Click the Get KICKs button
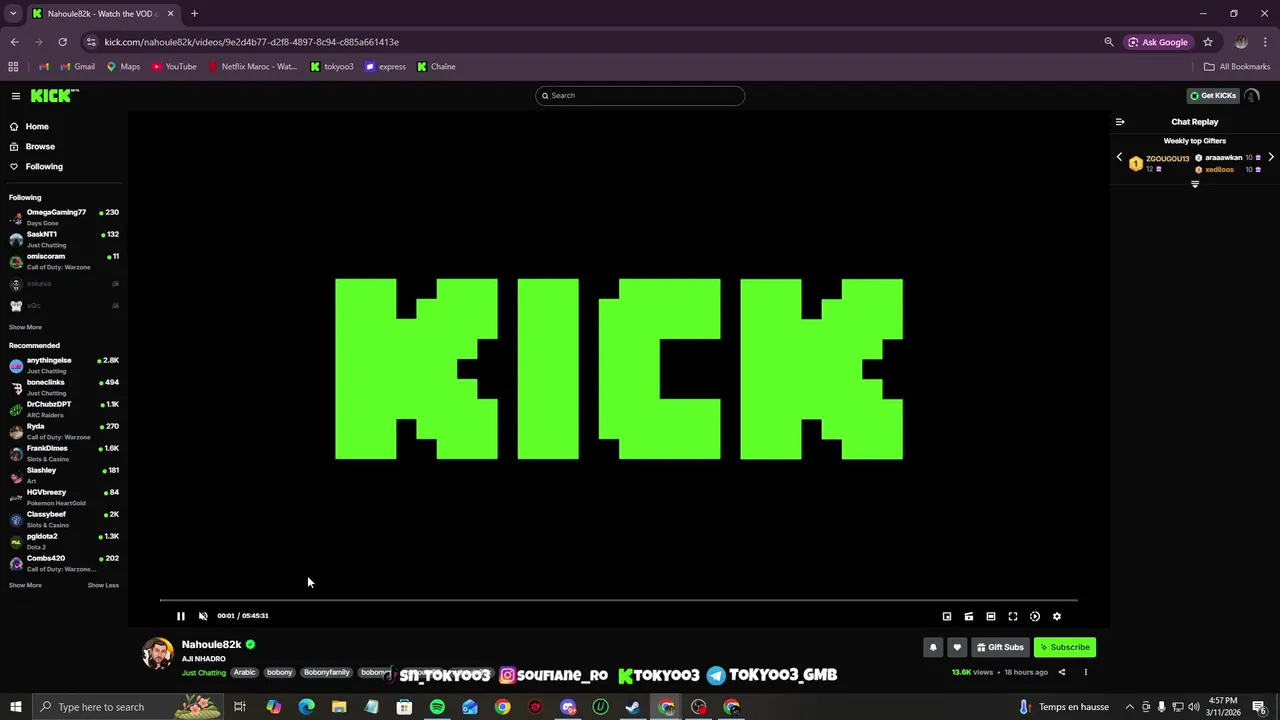Screen dimensions: 1280x720 coord(1213,96)
